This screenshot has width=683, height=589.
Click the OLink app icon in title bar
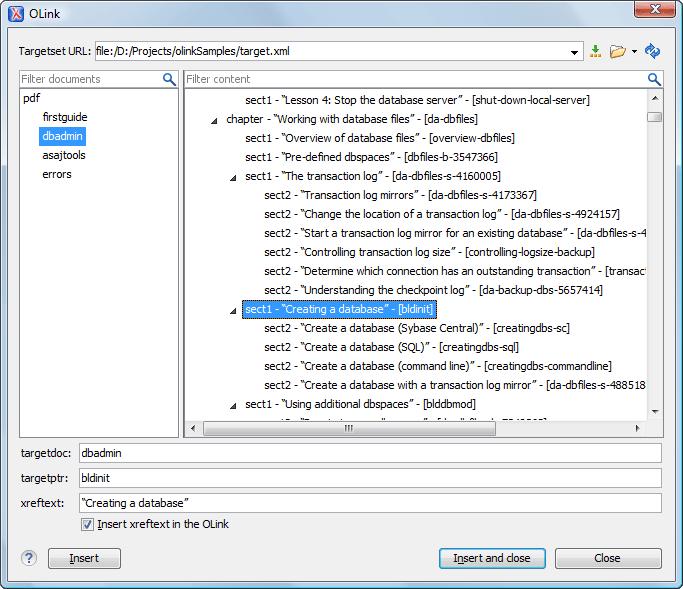(x=17, y=14)
